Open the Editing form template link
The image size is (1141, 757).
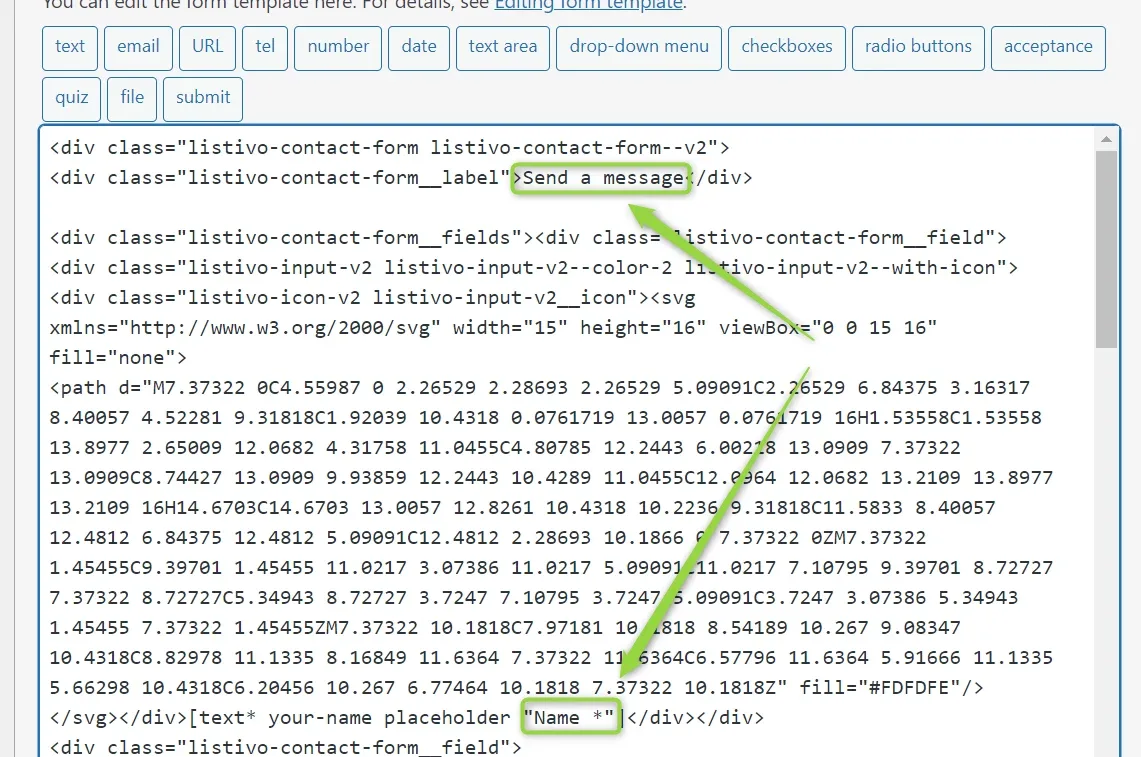click(589, 4)
